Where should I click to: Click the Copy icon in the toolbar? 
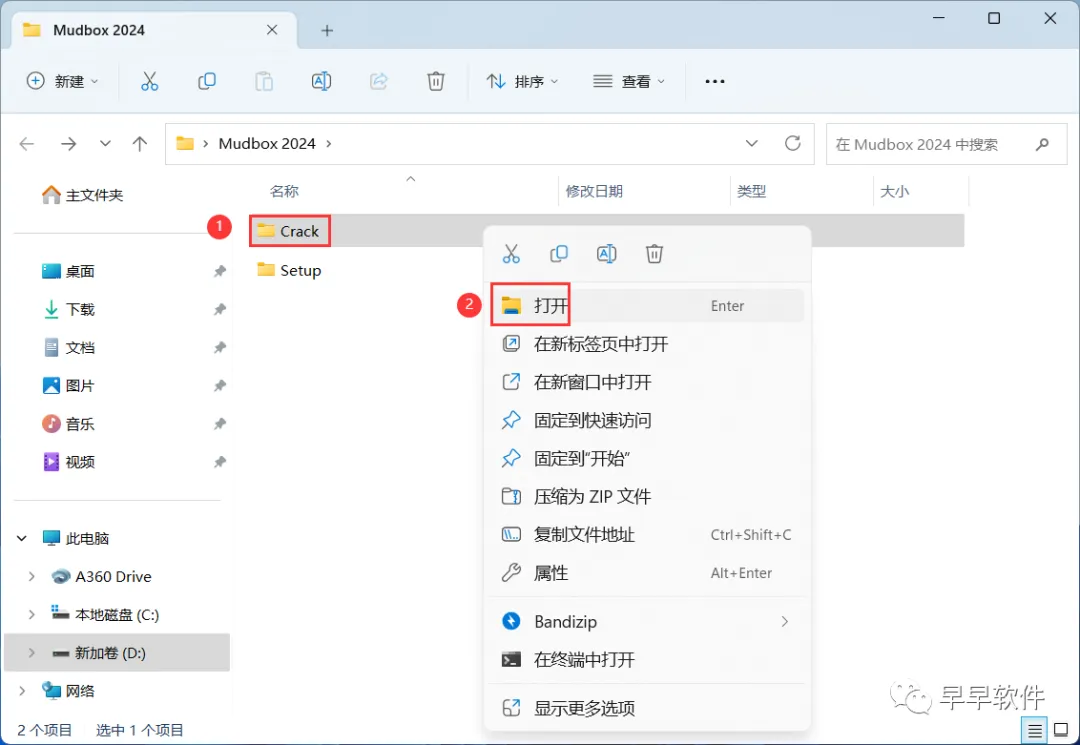pos(207,81)
